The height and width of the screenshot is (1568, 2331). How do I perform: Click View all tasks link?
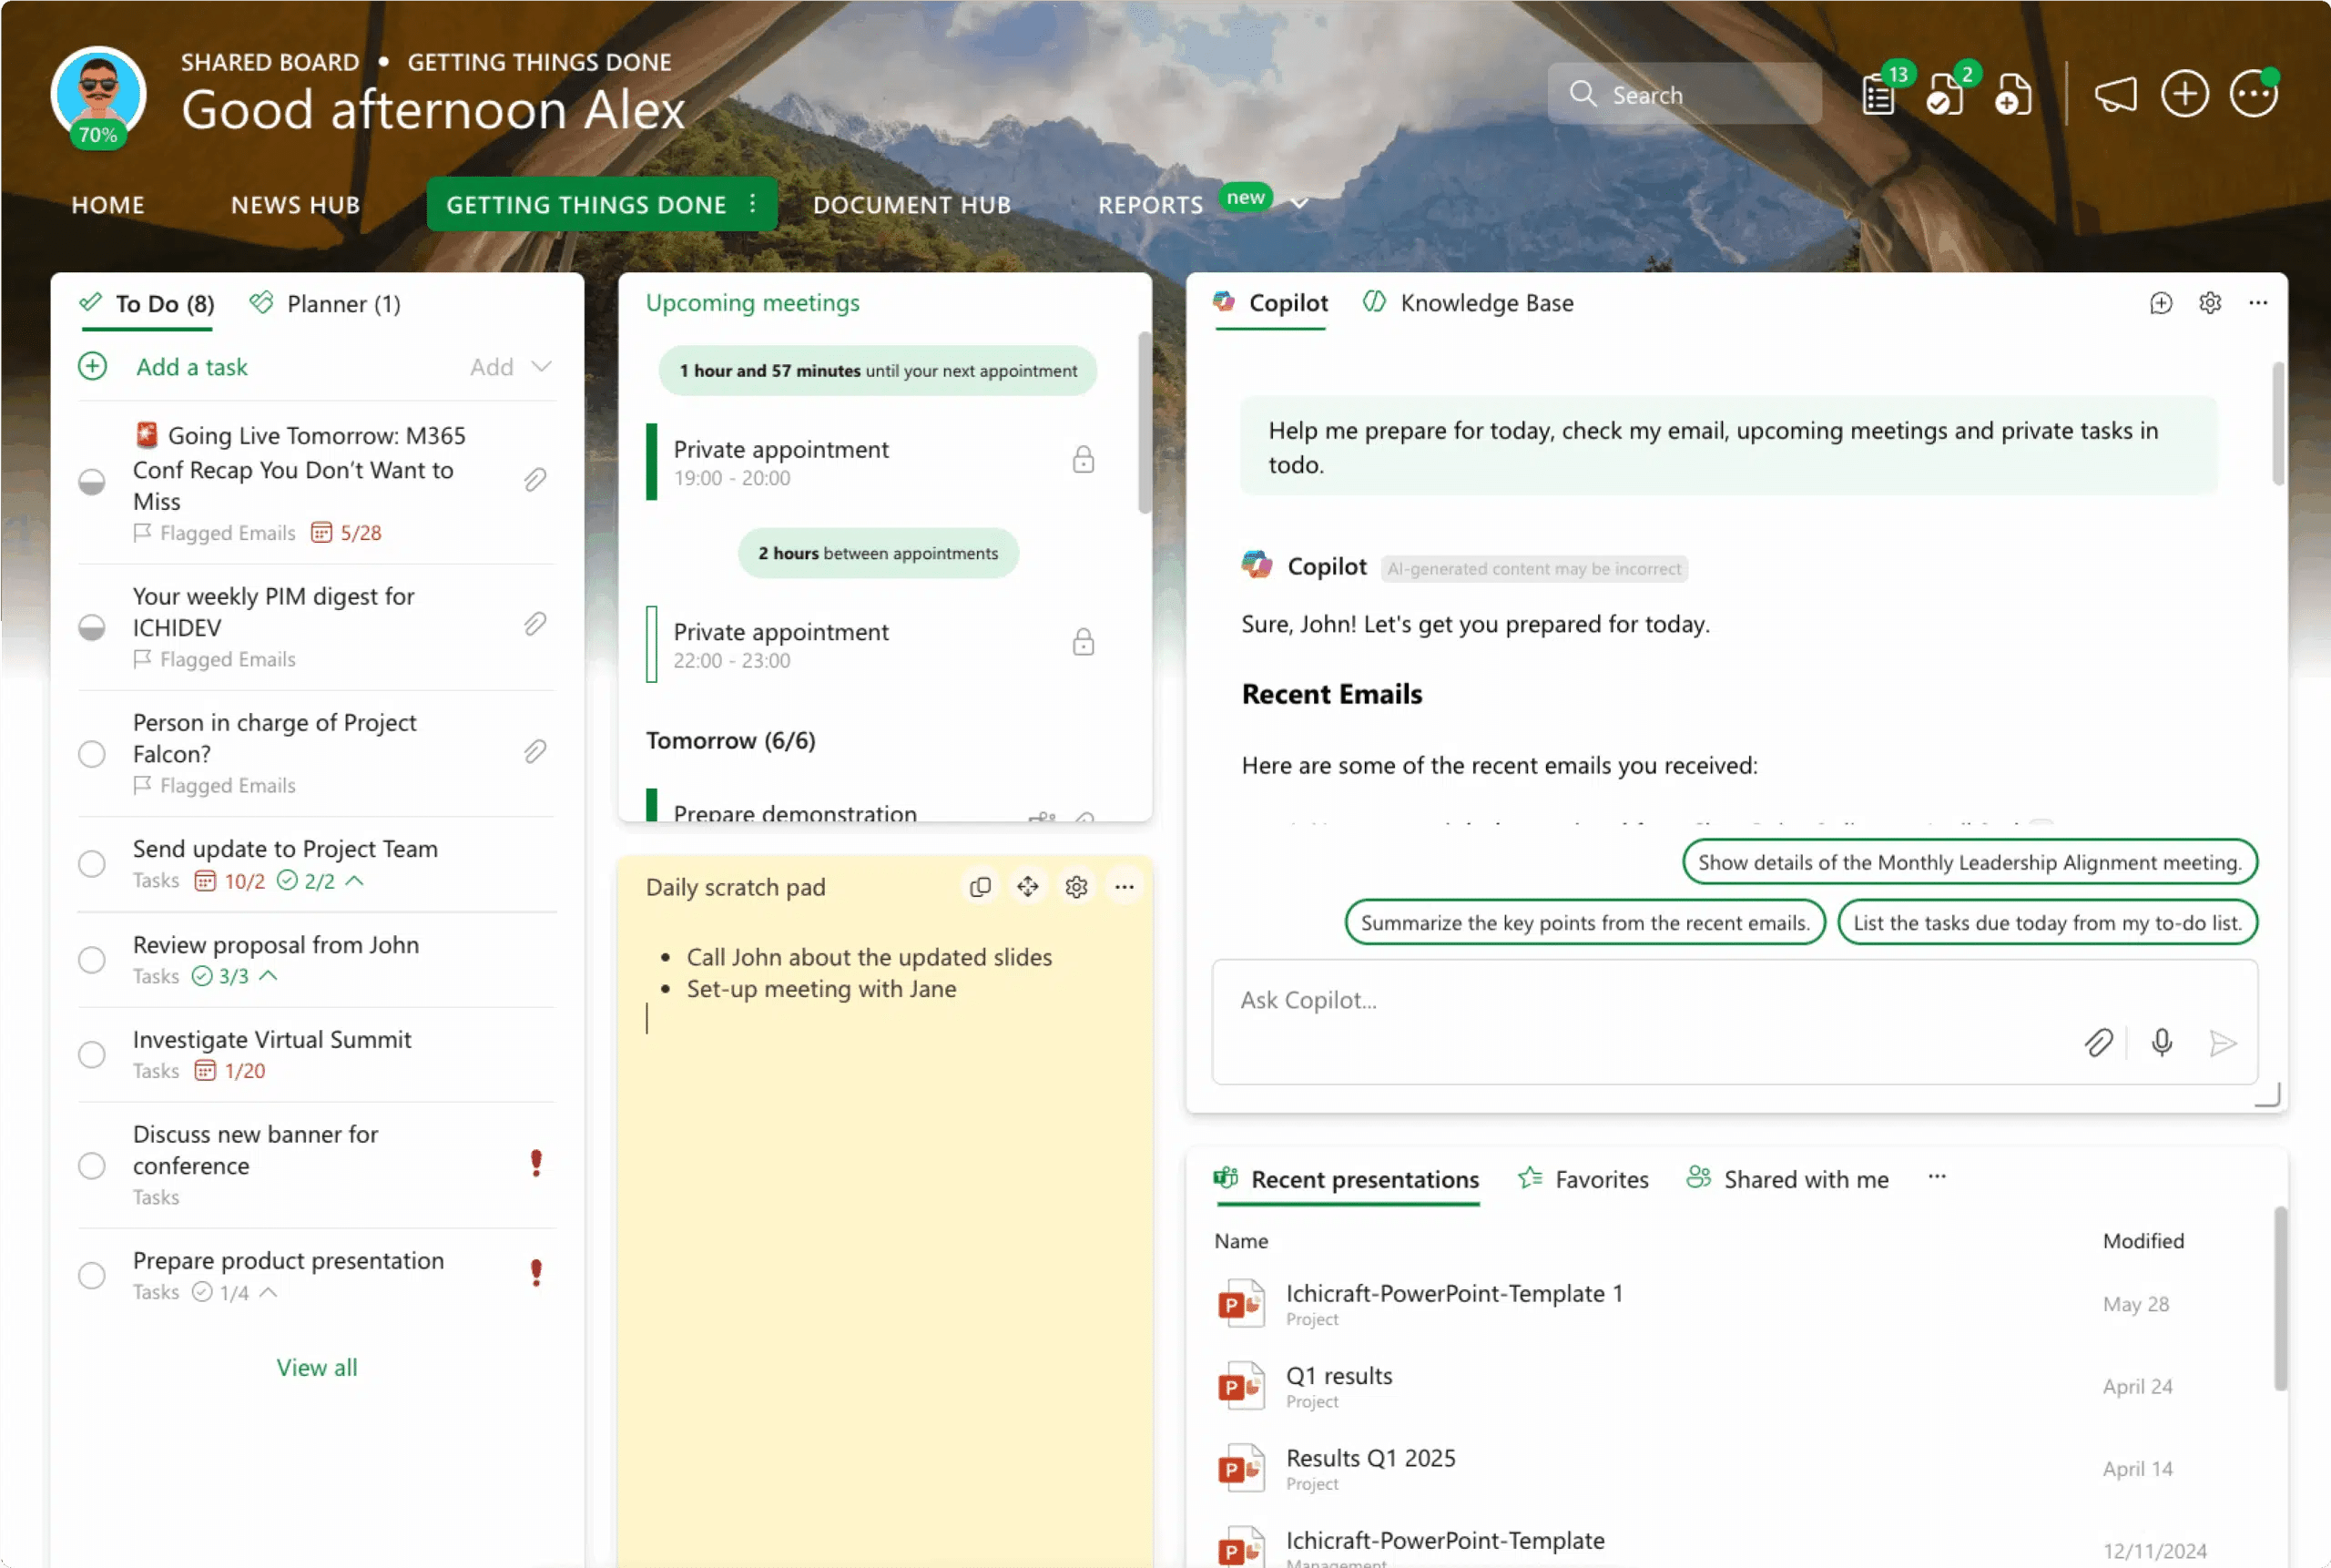coord(317,1368)
